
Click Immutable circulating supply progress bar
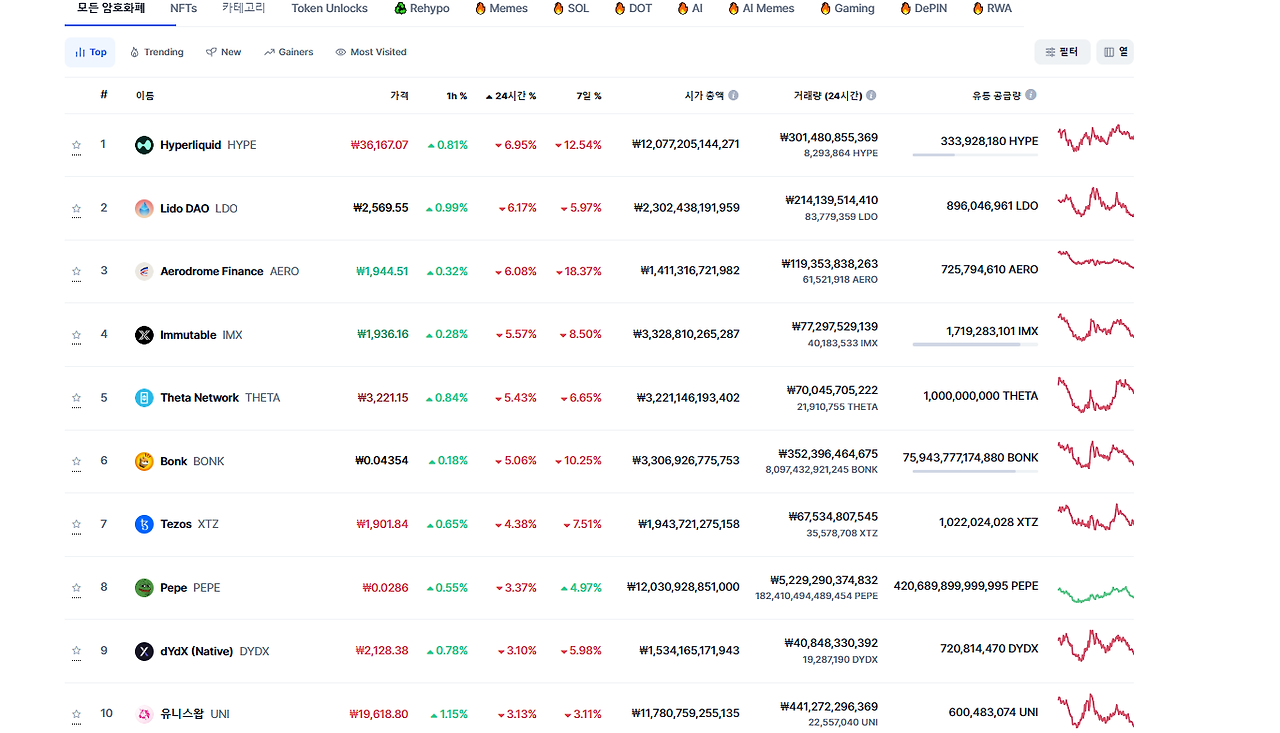click(x=975, y=345)
